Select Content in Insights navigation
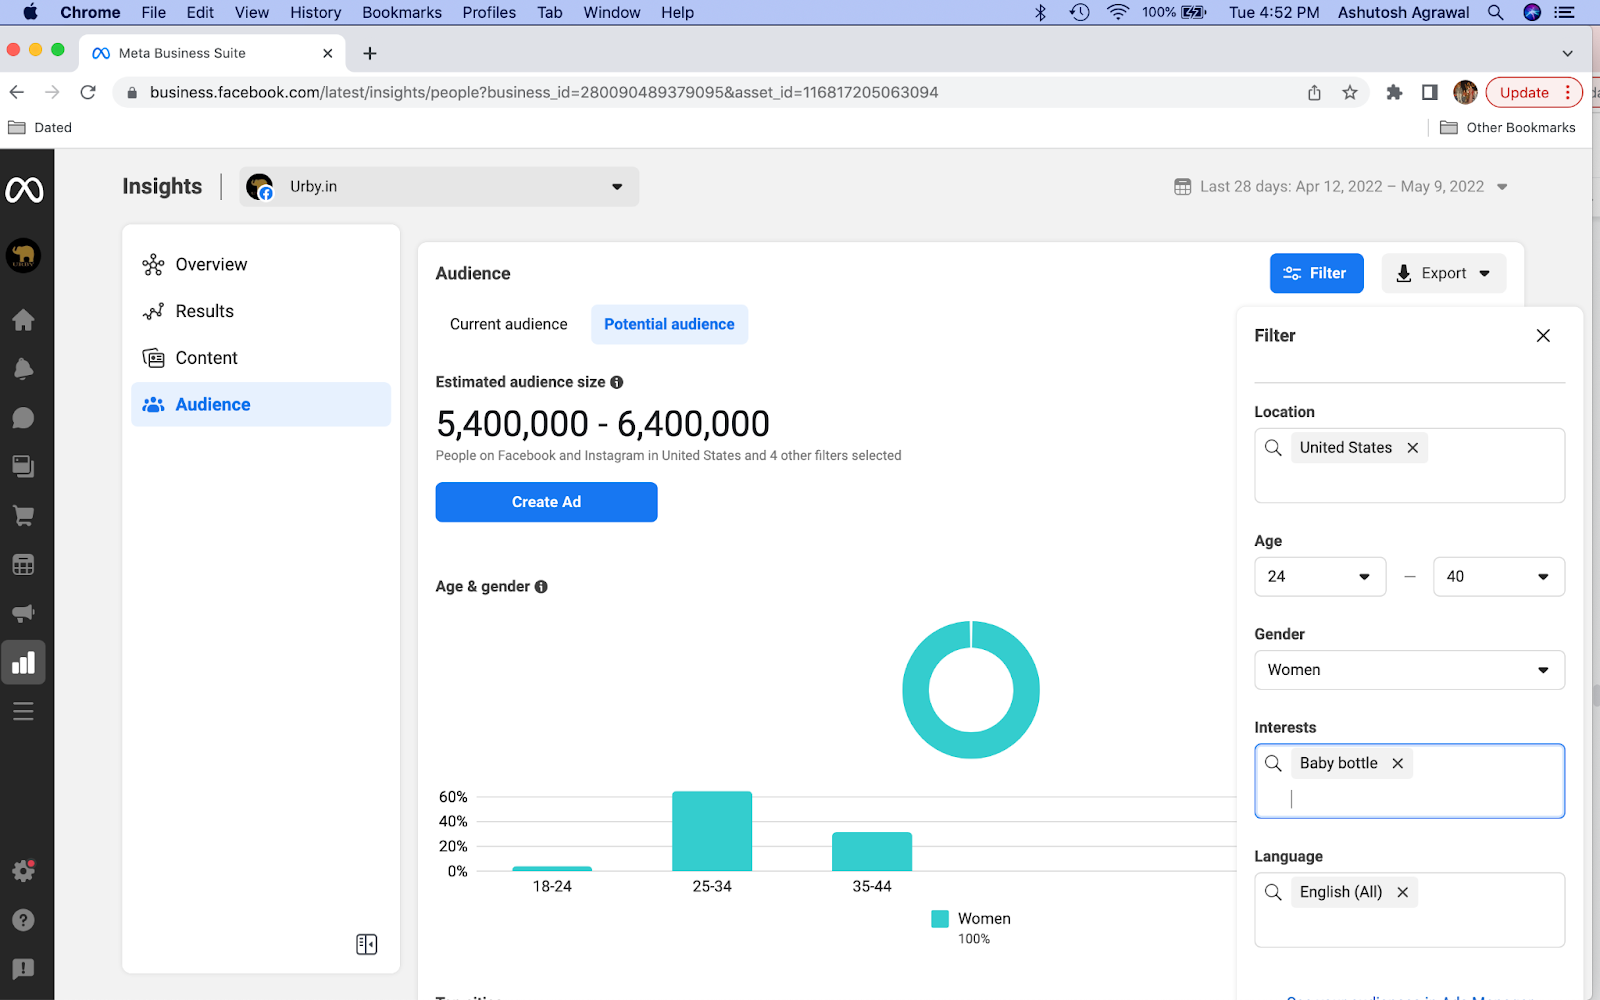Screen dimensions: 1600x1000 click(x=261, y=358)
